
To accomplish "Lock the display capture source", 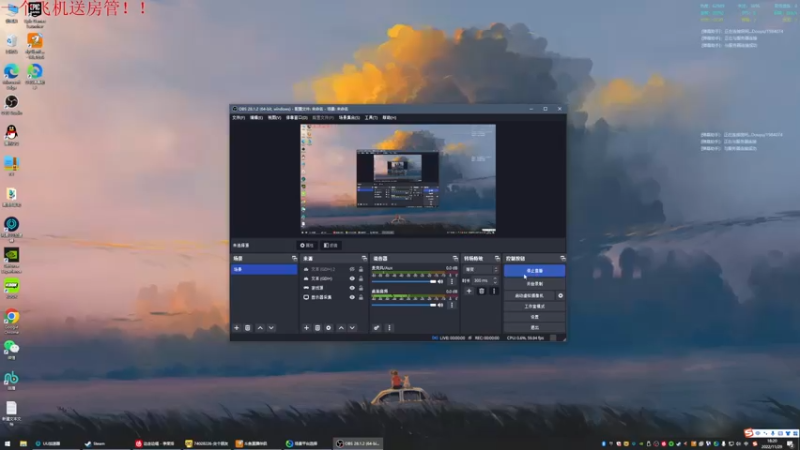I will pyautogui.click(x=361, y=297).
